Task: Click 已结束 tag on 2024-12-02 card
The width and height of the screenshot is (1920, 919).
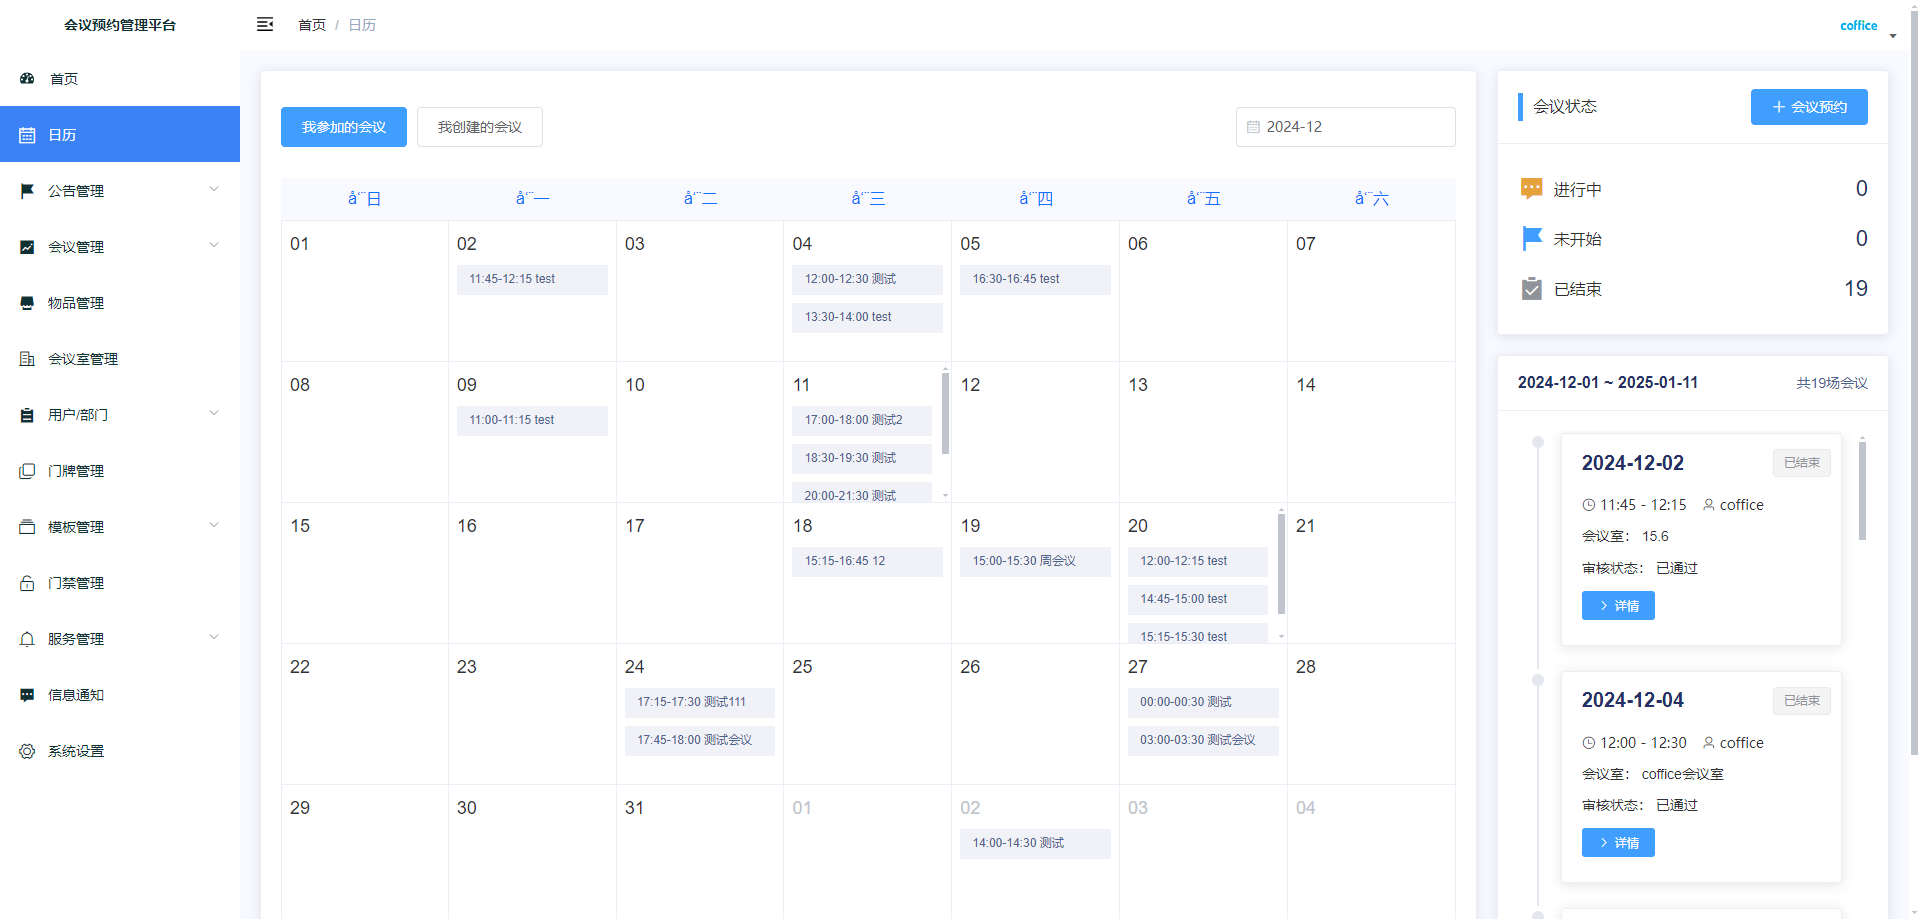Action: pos(1802,463)
